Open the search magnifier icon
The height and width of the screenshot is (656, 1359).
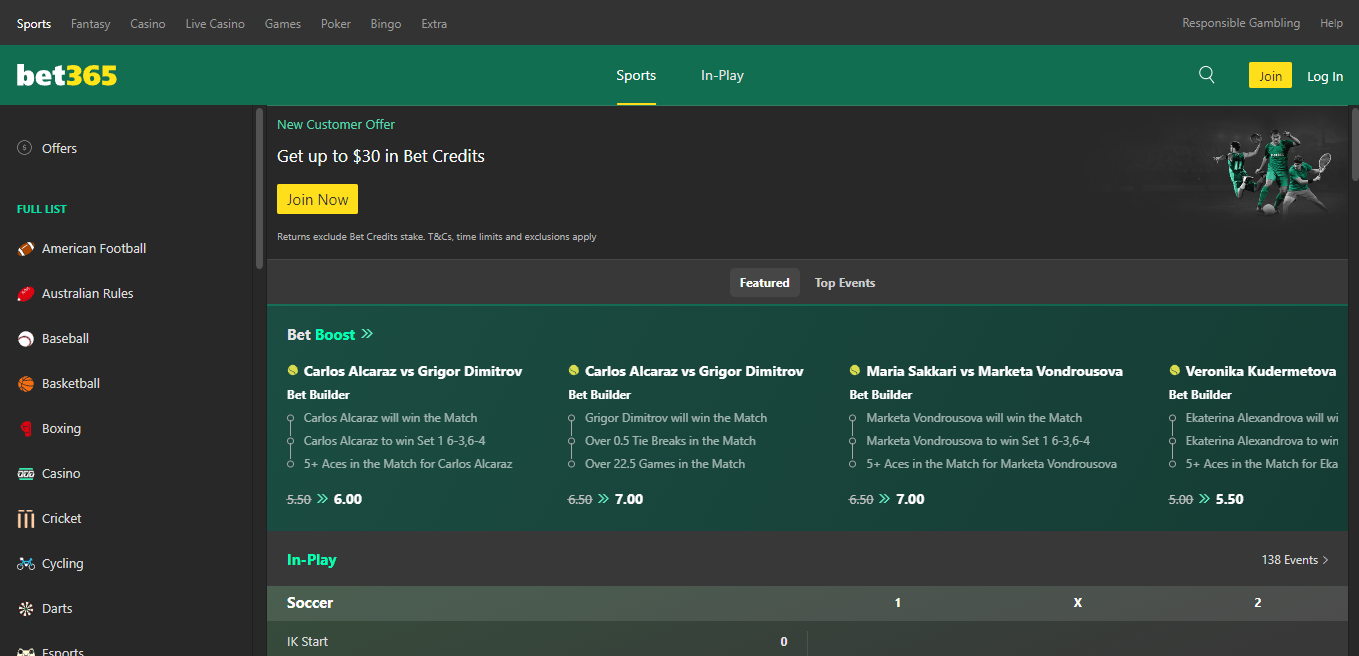[x=1207, y=75]
